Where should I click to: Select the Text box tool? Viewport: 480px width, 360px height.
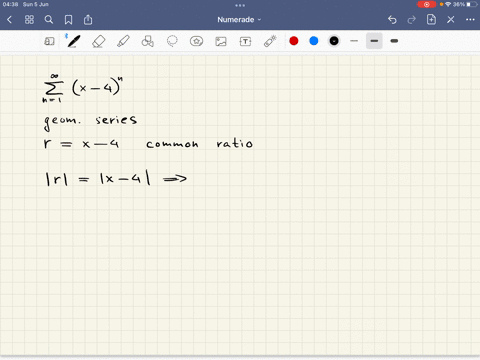click(x=245, y=41)
